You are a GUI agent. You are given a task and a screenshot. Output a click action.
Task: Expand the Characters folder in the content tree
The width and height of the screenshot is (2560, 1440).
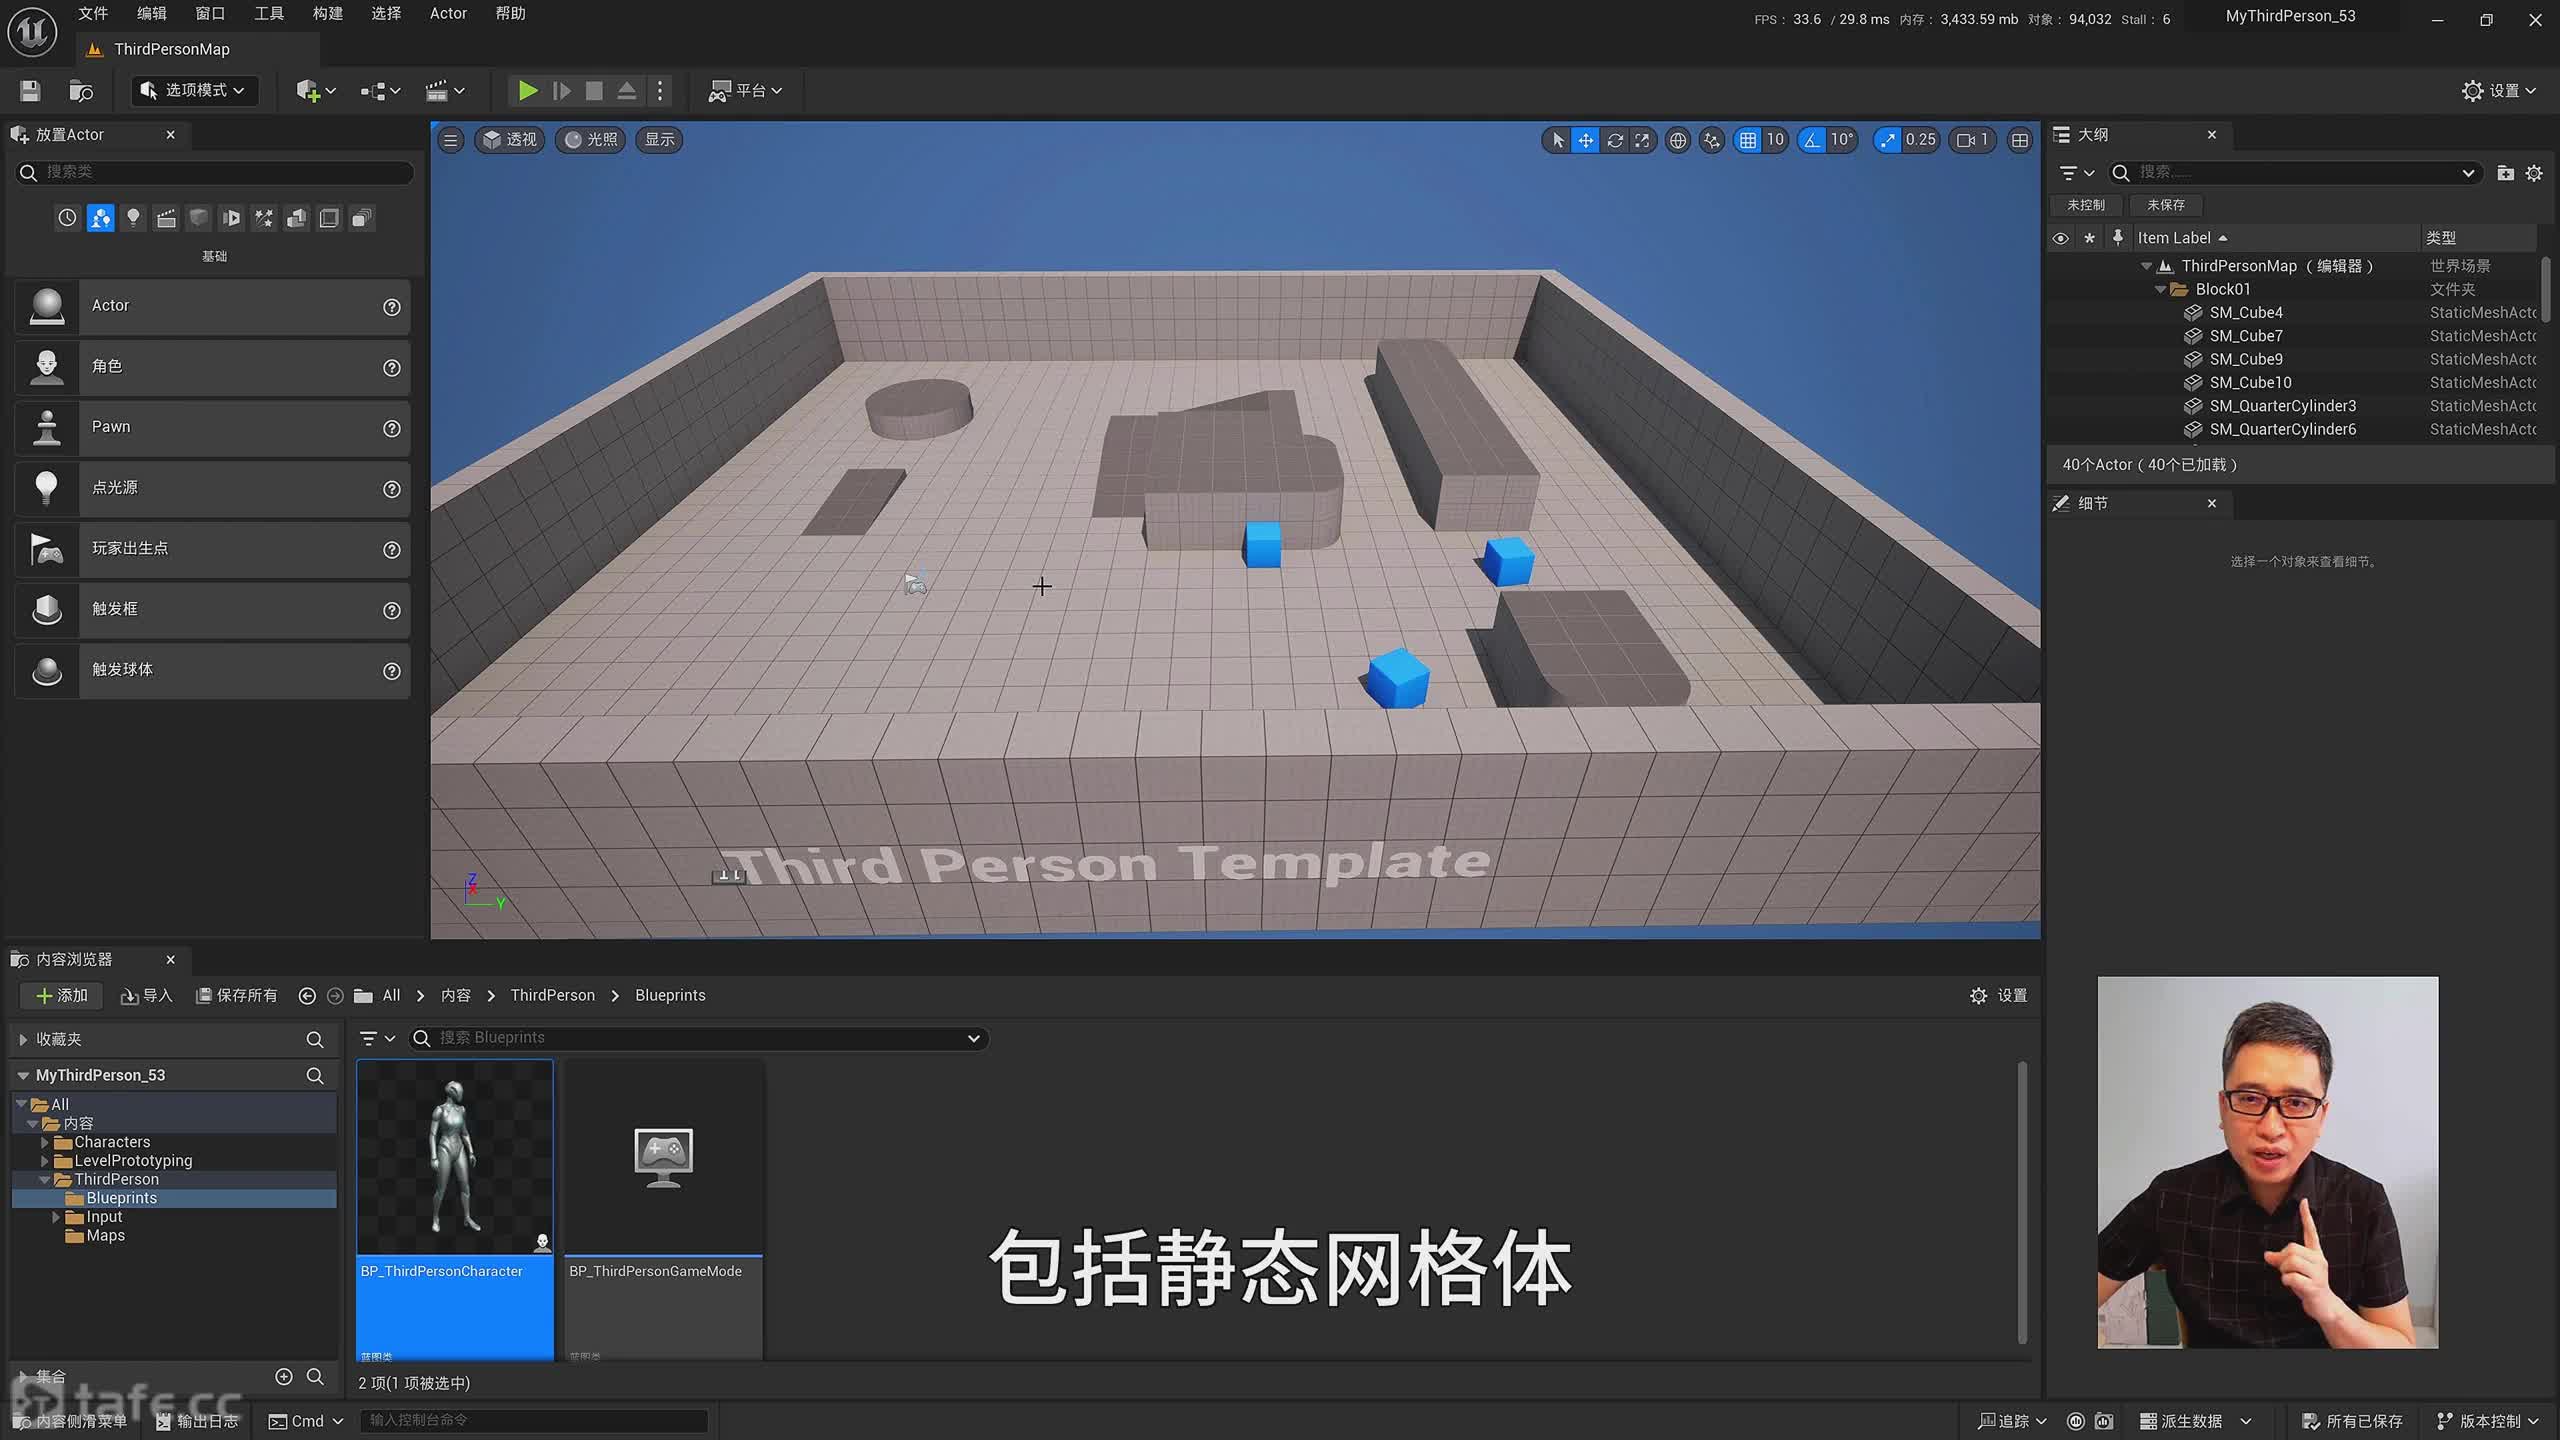pyautogui.click(x=44, y=1142)
